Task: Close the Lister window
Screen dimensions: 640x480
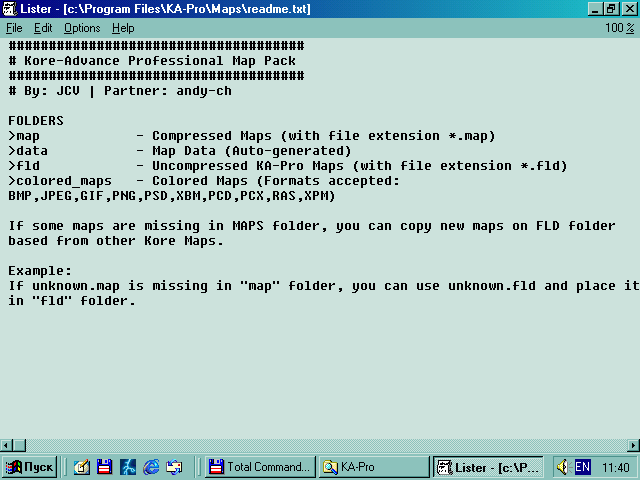Action: (629, 9)
